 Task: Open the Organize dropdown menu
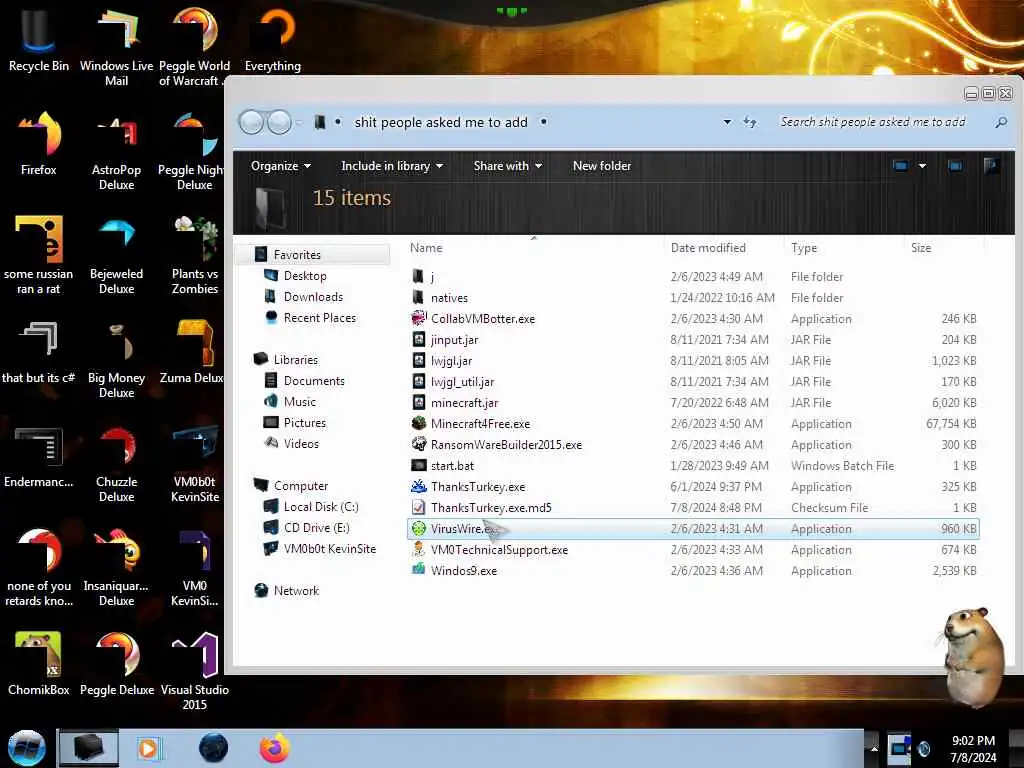281,166
